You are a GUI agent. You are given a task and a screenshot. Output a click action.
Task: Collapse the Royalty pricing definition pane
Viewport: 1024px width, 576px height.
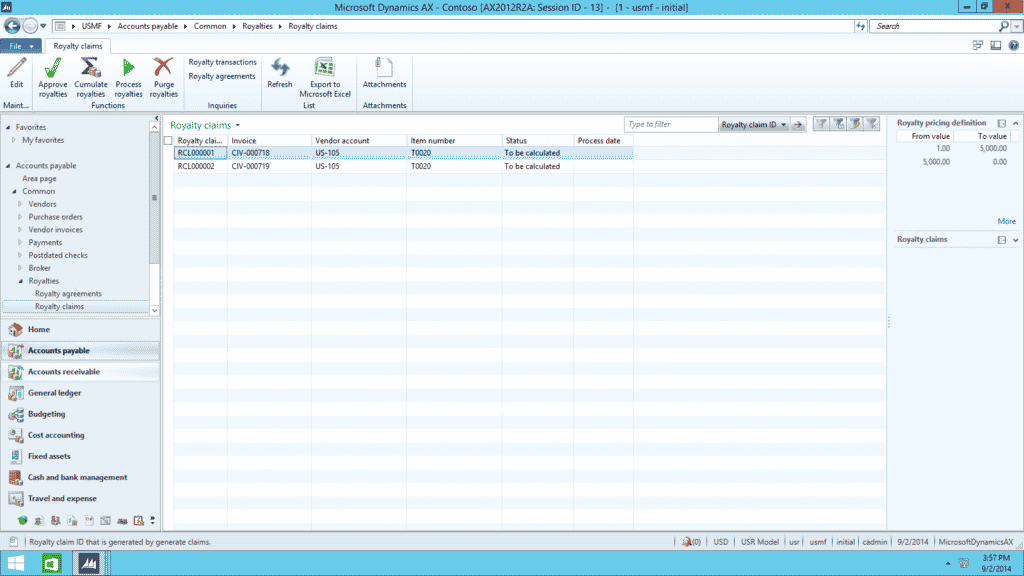pyautogui.click(x=1016, y=123)
